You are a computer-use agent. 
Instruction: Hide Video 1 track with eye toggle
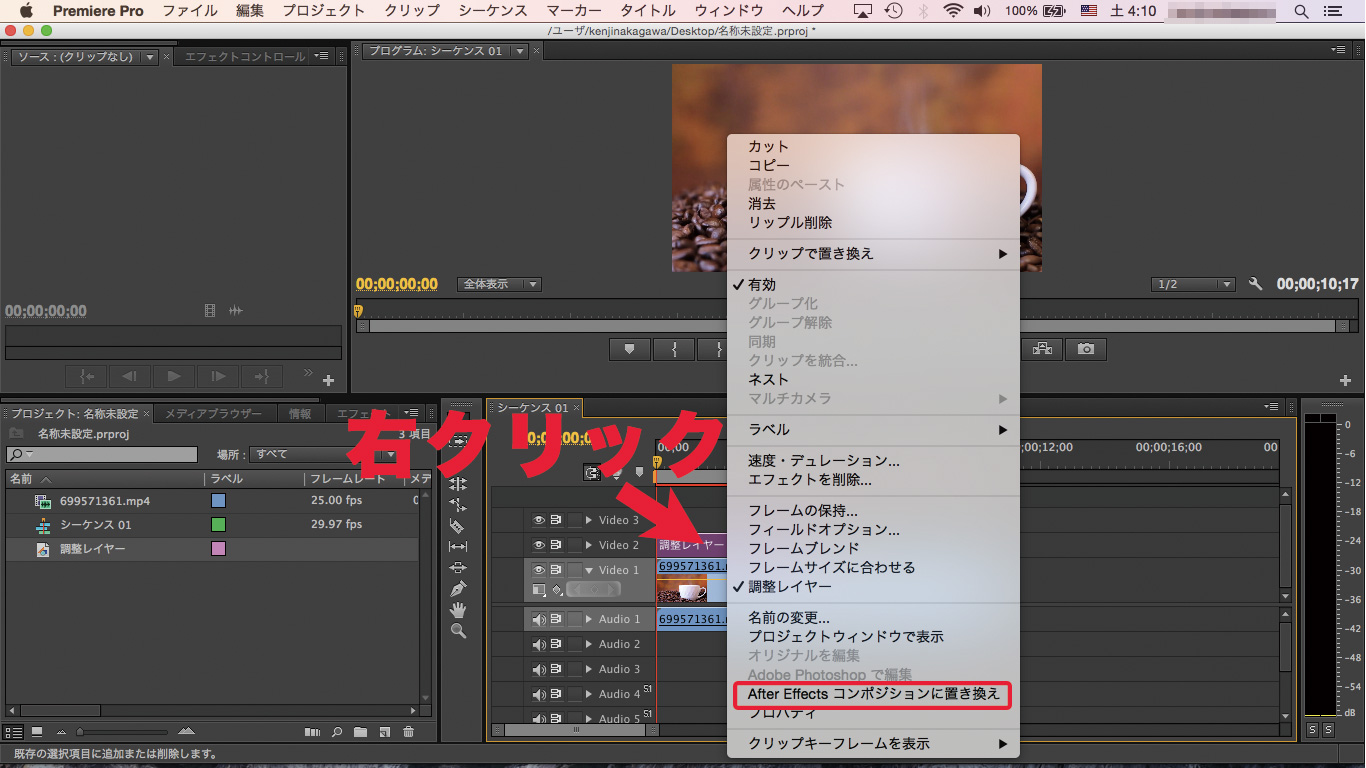point(539,570)
